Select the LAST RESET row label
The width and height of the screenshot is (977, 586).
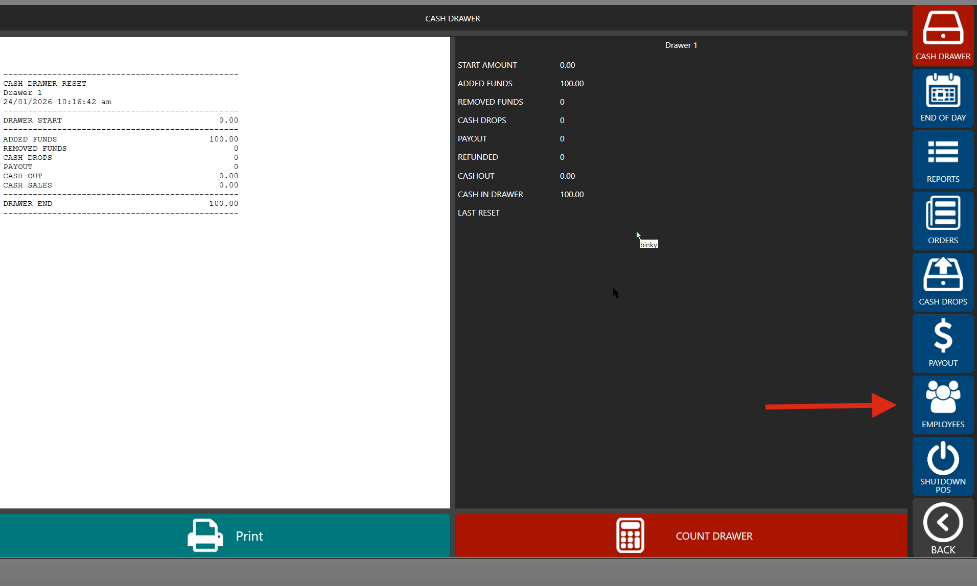[x=478, y=213]
